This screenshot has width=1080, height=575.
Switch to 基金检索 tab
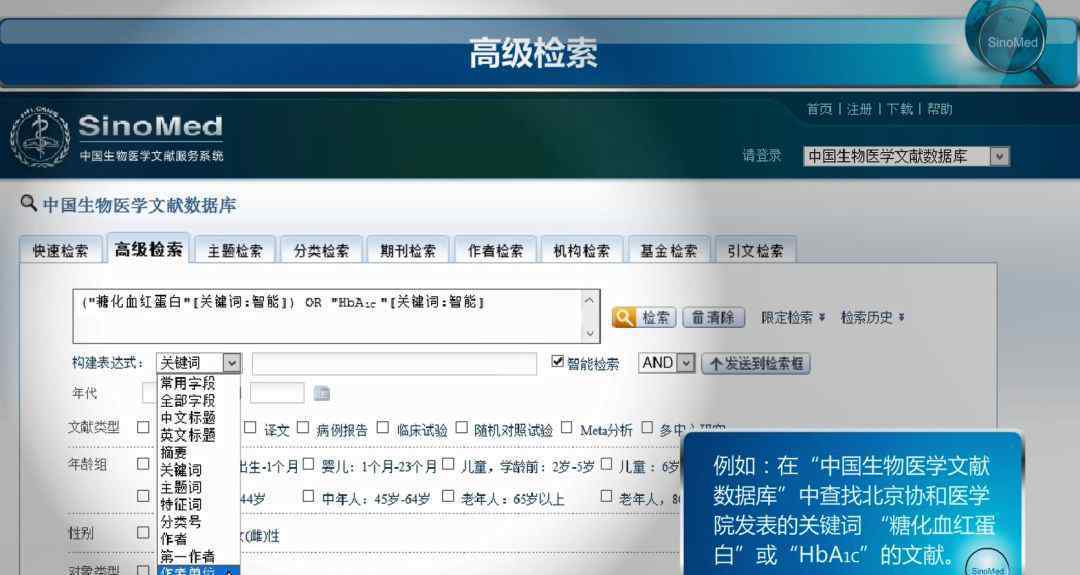[668, 251]
